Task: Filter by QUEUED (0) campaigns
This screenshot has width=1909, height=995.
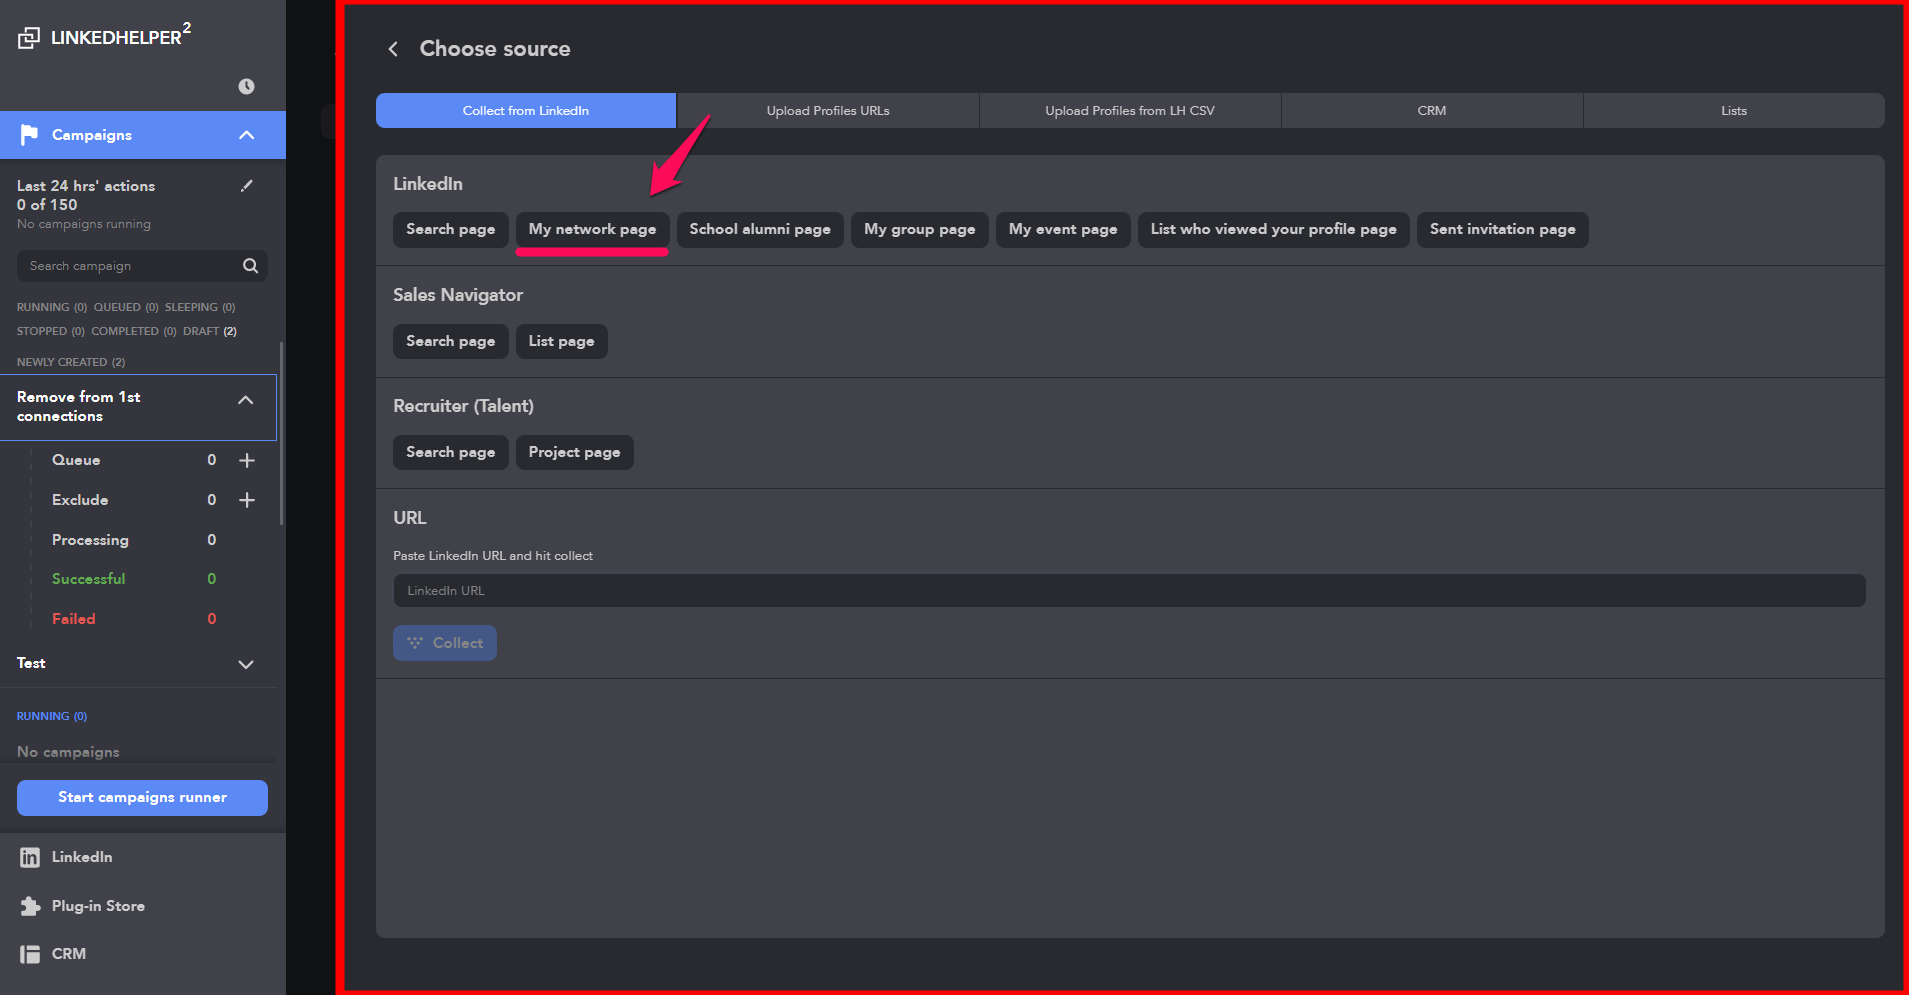Action: point(126,307)
